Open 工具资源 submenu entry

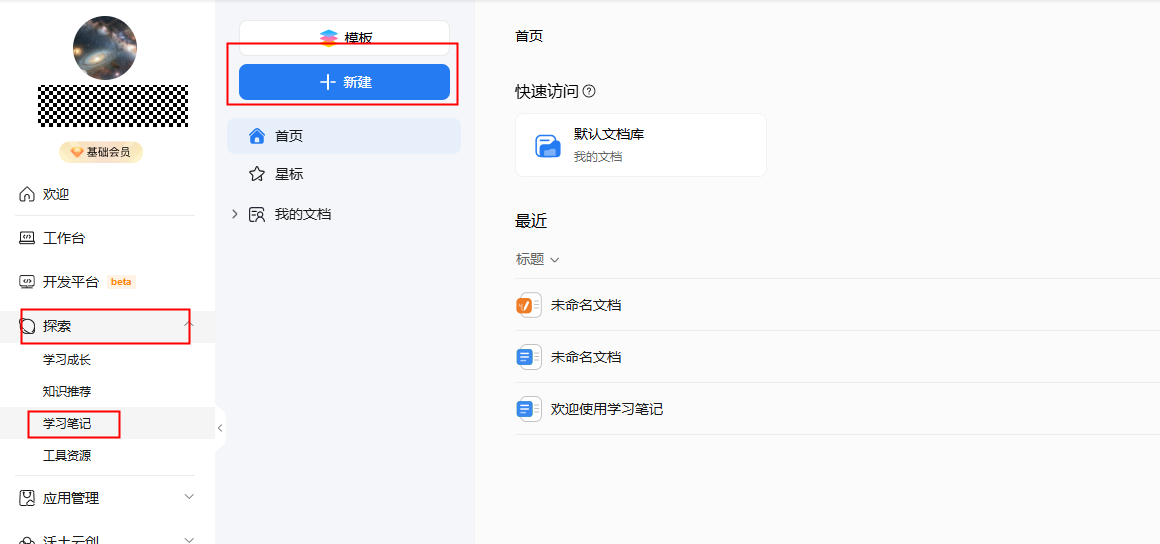(67, 456)
